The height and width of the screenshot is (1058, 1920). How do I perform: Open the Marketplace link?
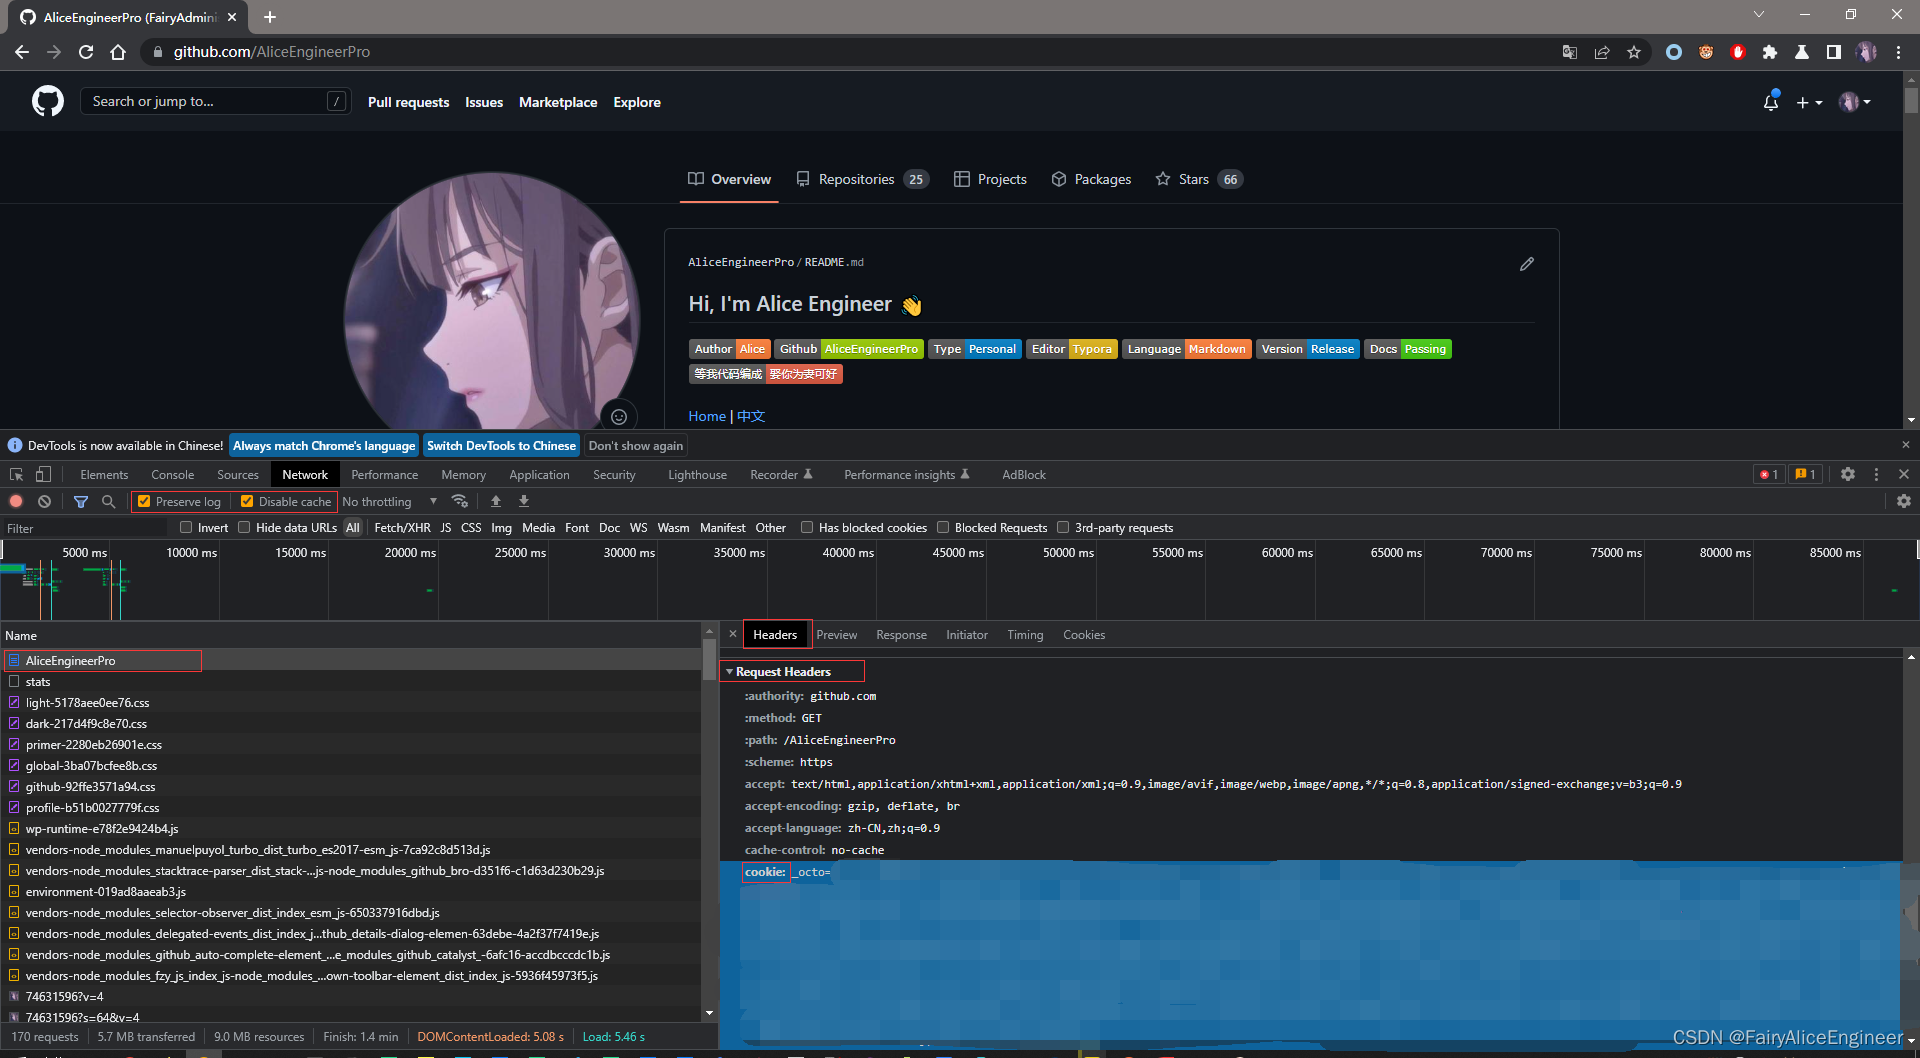point(558,102)
